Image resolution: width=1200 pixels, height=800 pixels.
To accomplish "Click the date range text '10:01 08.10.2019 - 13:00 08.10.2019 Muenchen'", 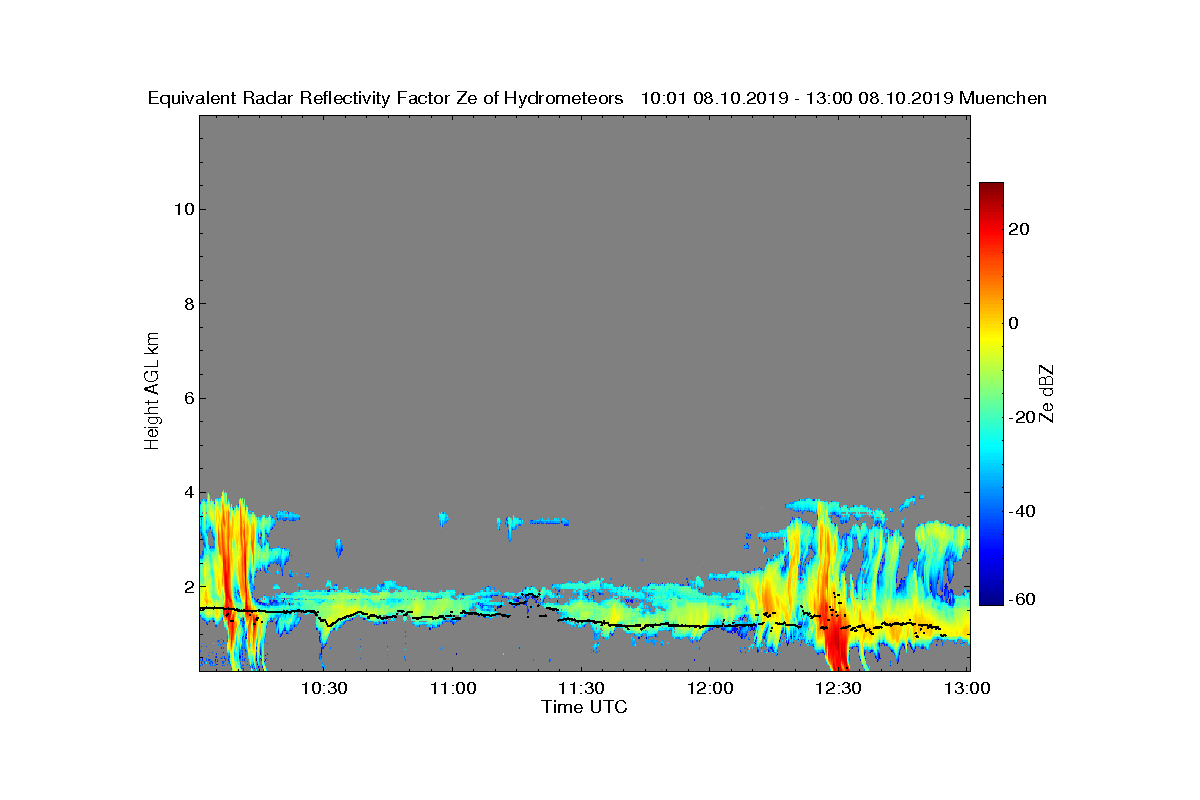I will tap(844, 98).
